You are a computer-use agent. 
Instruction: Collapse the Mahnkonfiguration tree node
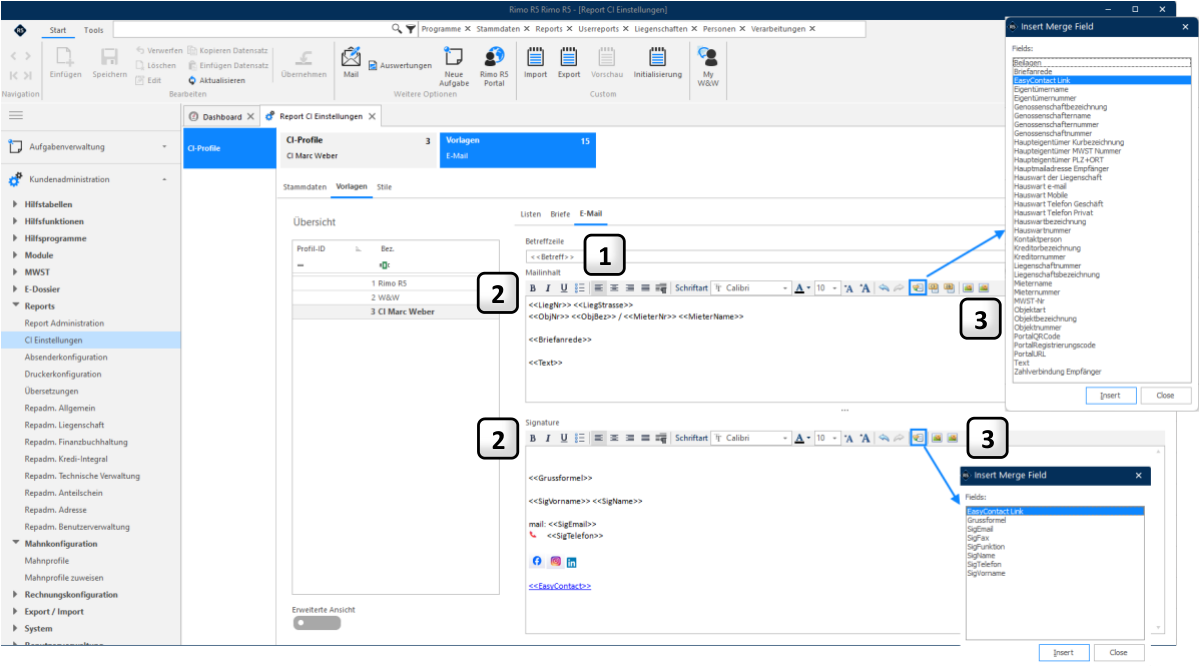pyautogui.click(x=15, y=544)
